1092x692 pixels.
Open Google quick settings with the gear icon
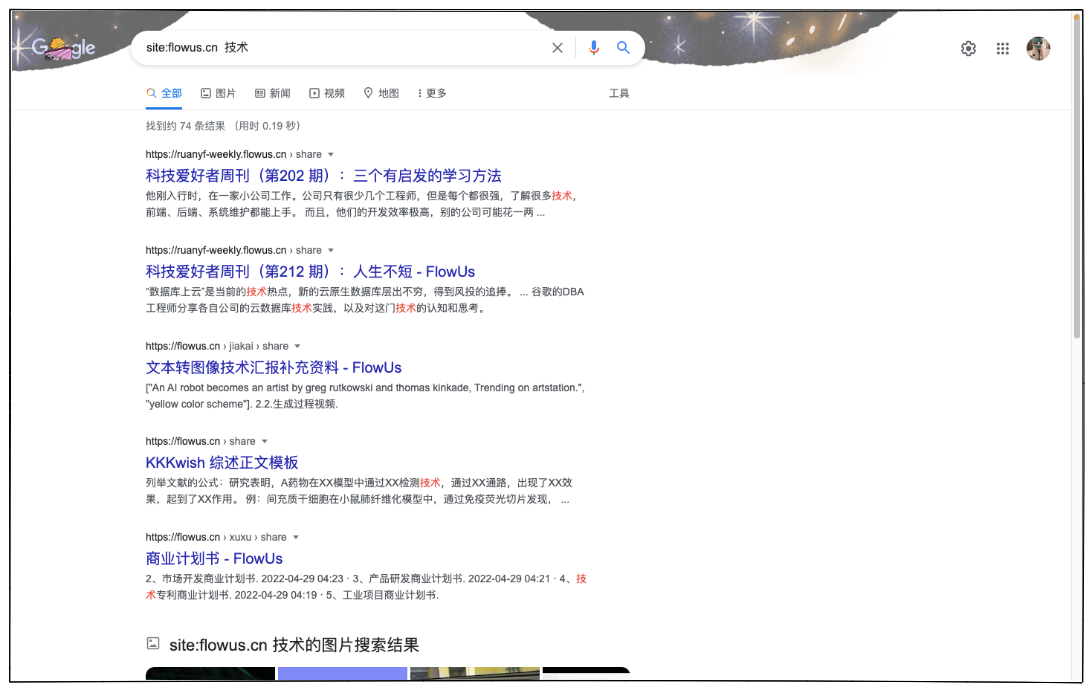click(x=967, y=47)
